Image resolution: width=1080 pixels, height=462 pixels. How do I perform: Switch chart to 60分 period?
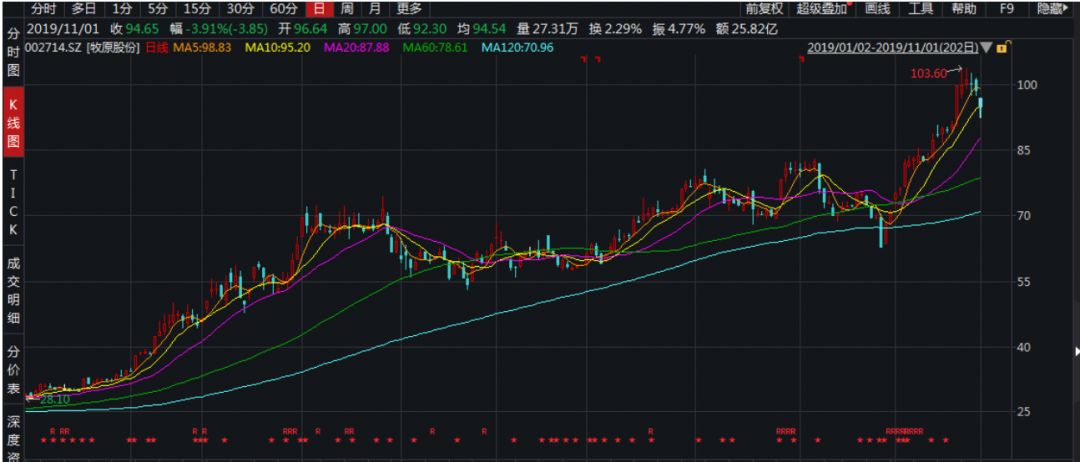(x=283, y=9)
